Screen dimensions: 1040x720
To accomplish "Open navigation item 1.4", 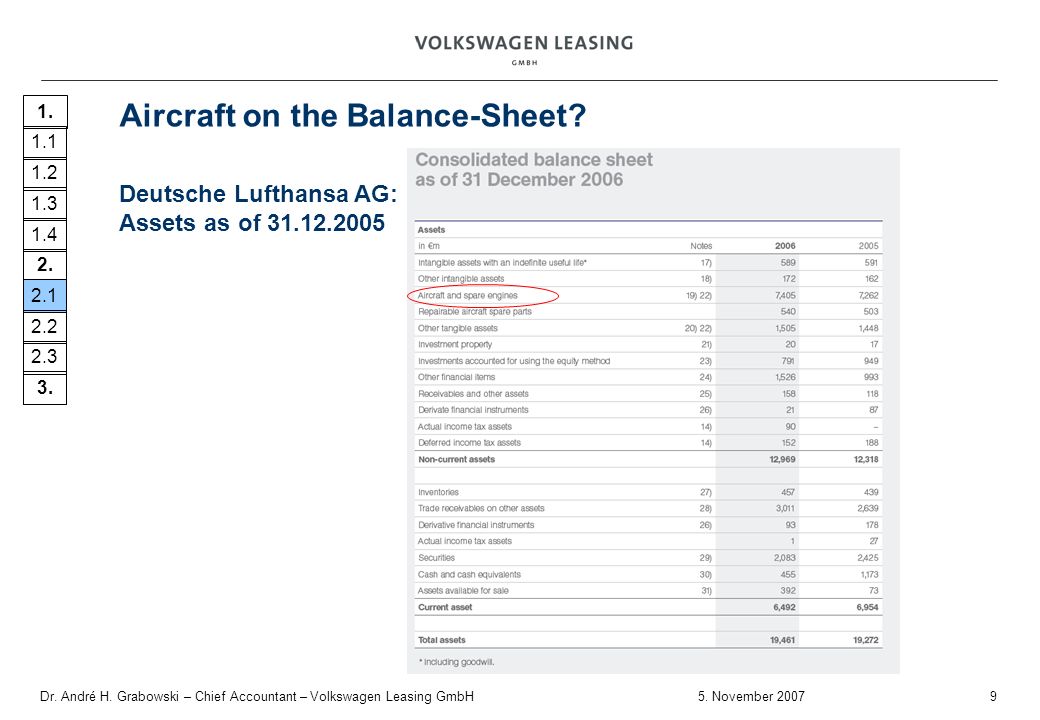I will 45,235.
